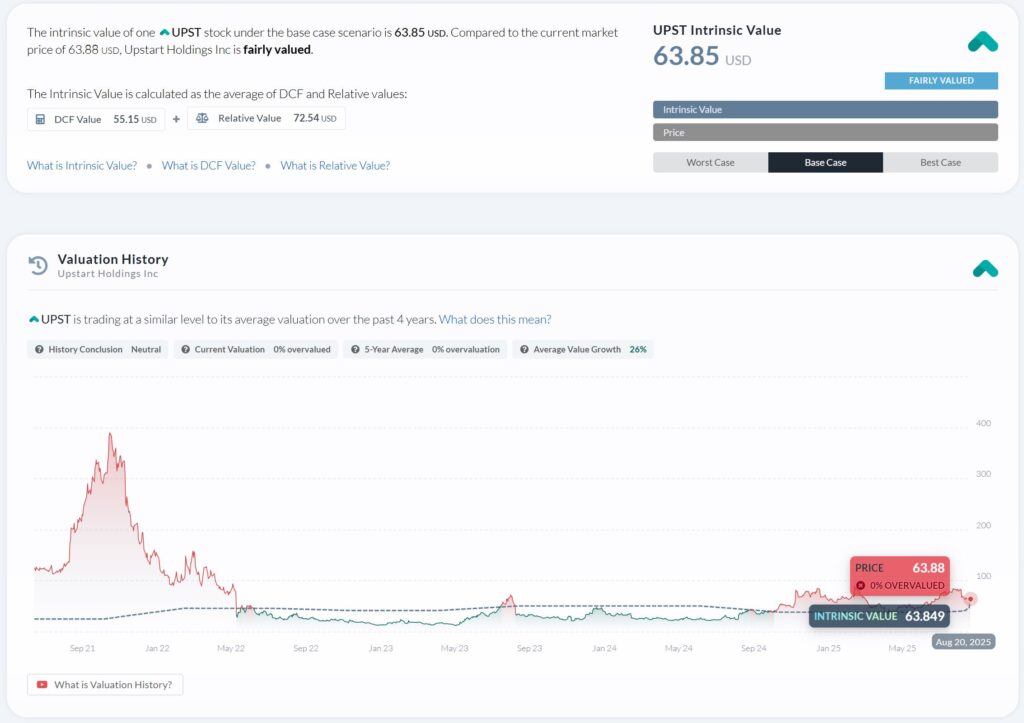This screenshot has width=1024, height=723.
Task: Click the question icon next to Current Valuation
Action: (x=185, y=350)
